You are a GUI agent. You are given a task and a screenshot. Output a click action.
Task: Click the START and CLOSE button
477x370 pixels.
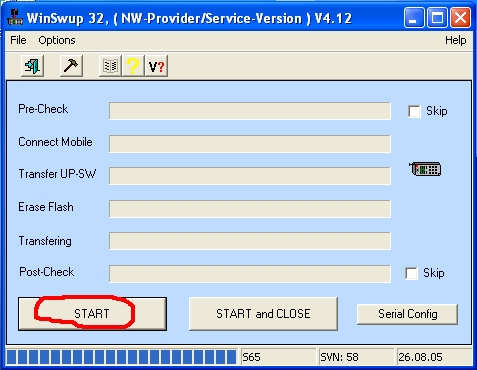(x=263, y=314)
